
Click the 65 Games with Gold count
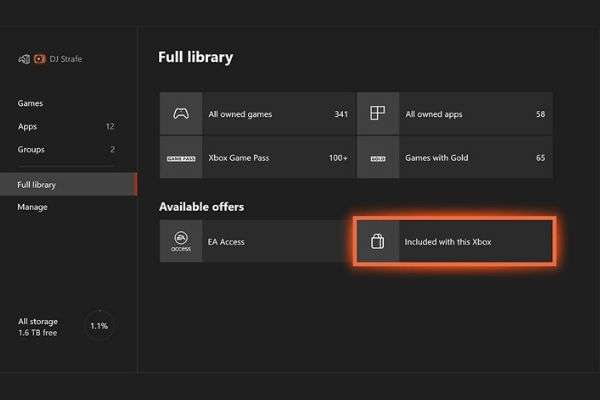[x=540, y=158]
